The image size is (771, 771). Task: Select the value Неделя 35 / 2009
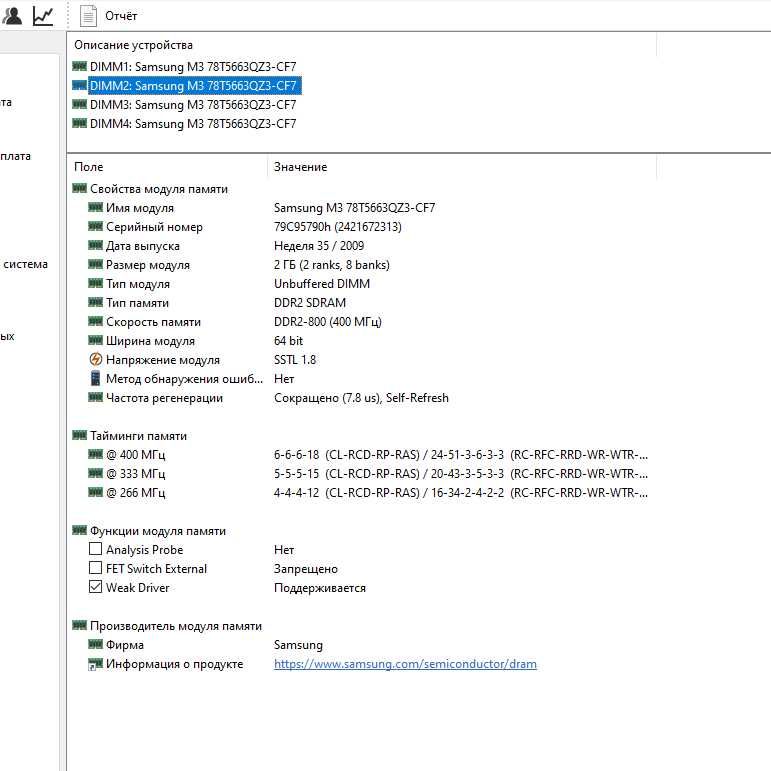coord(319,246)
